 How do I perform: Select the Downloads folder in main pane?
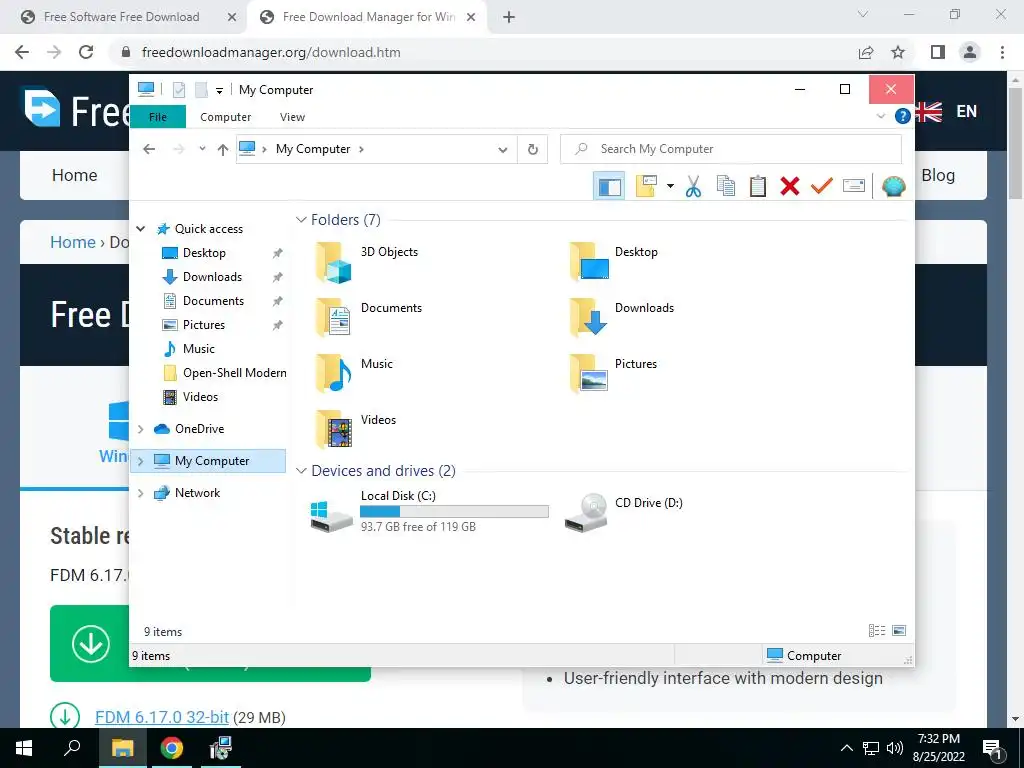[x=620, y=317]
